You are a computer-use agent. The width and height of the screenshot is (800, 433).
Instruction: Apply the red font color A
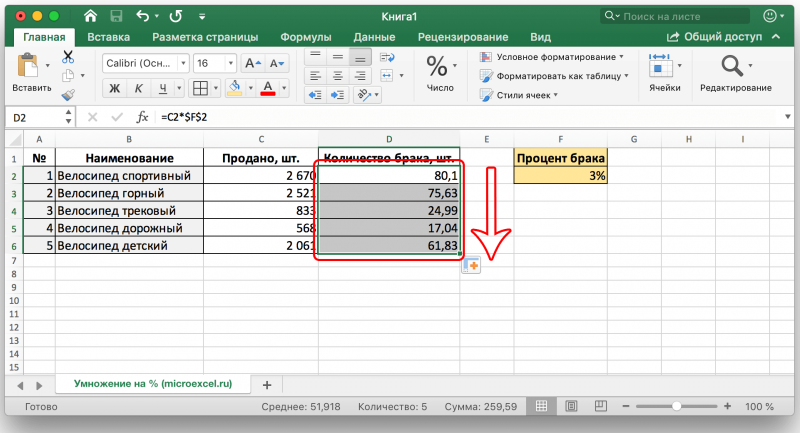point(268,88)
